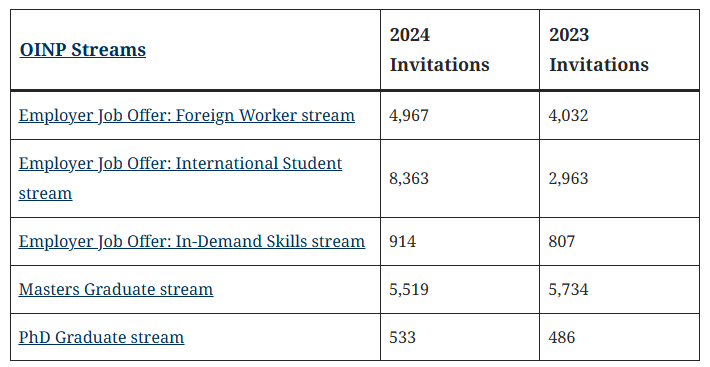Click the word 'stream' on wrapped link line
The width and height of the screenshot is (710, 367).
click(45, 194)
